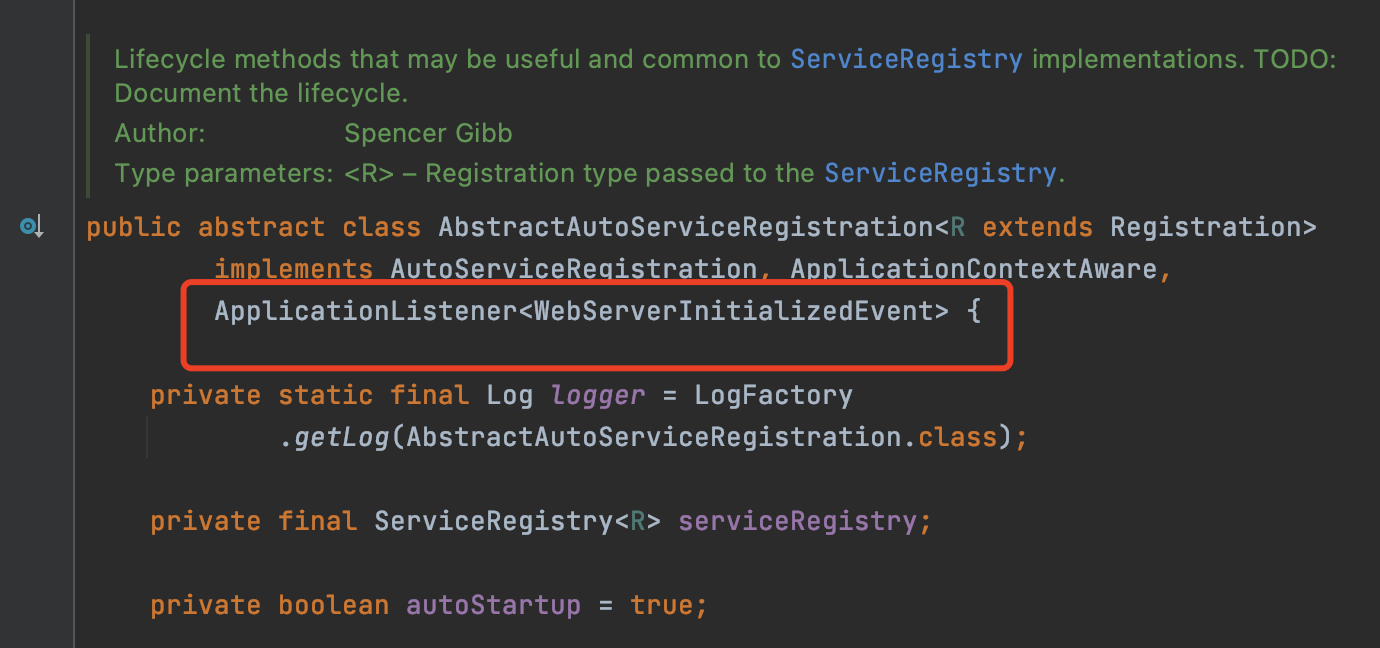The image size is (1380, 648).
Task: Click the Registration type after extends
Action: click(x=1206, y=227)
